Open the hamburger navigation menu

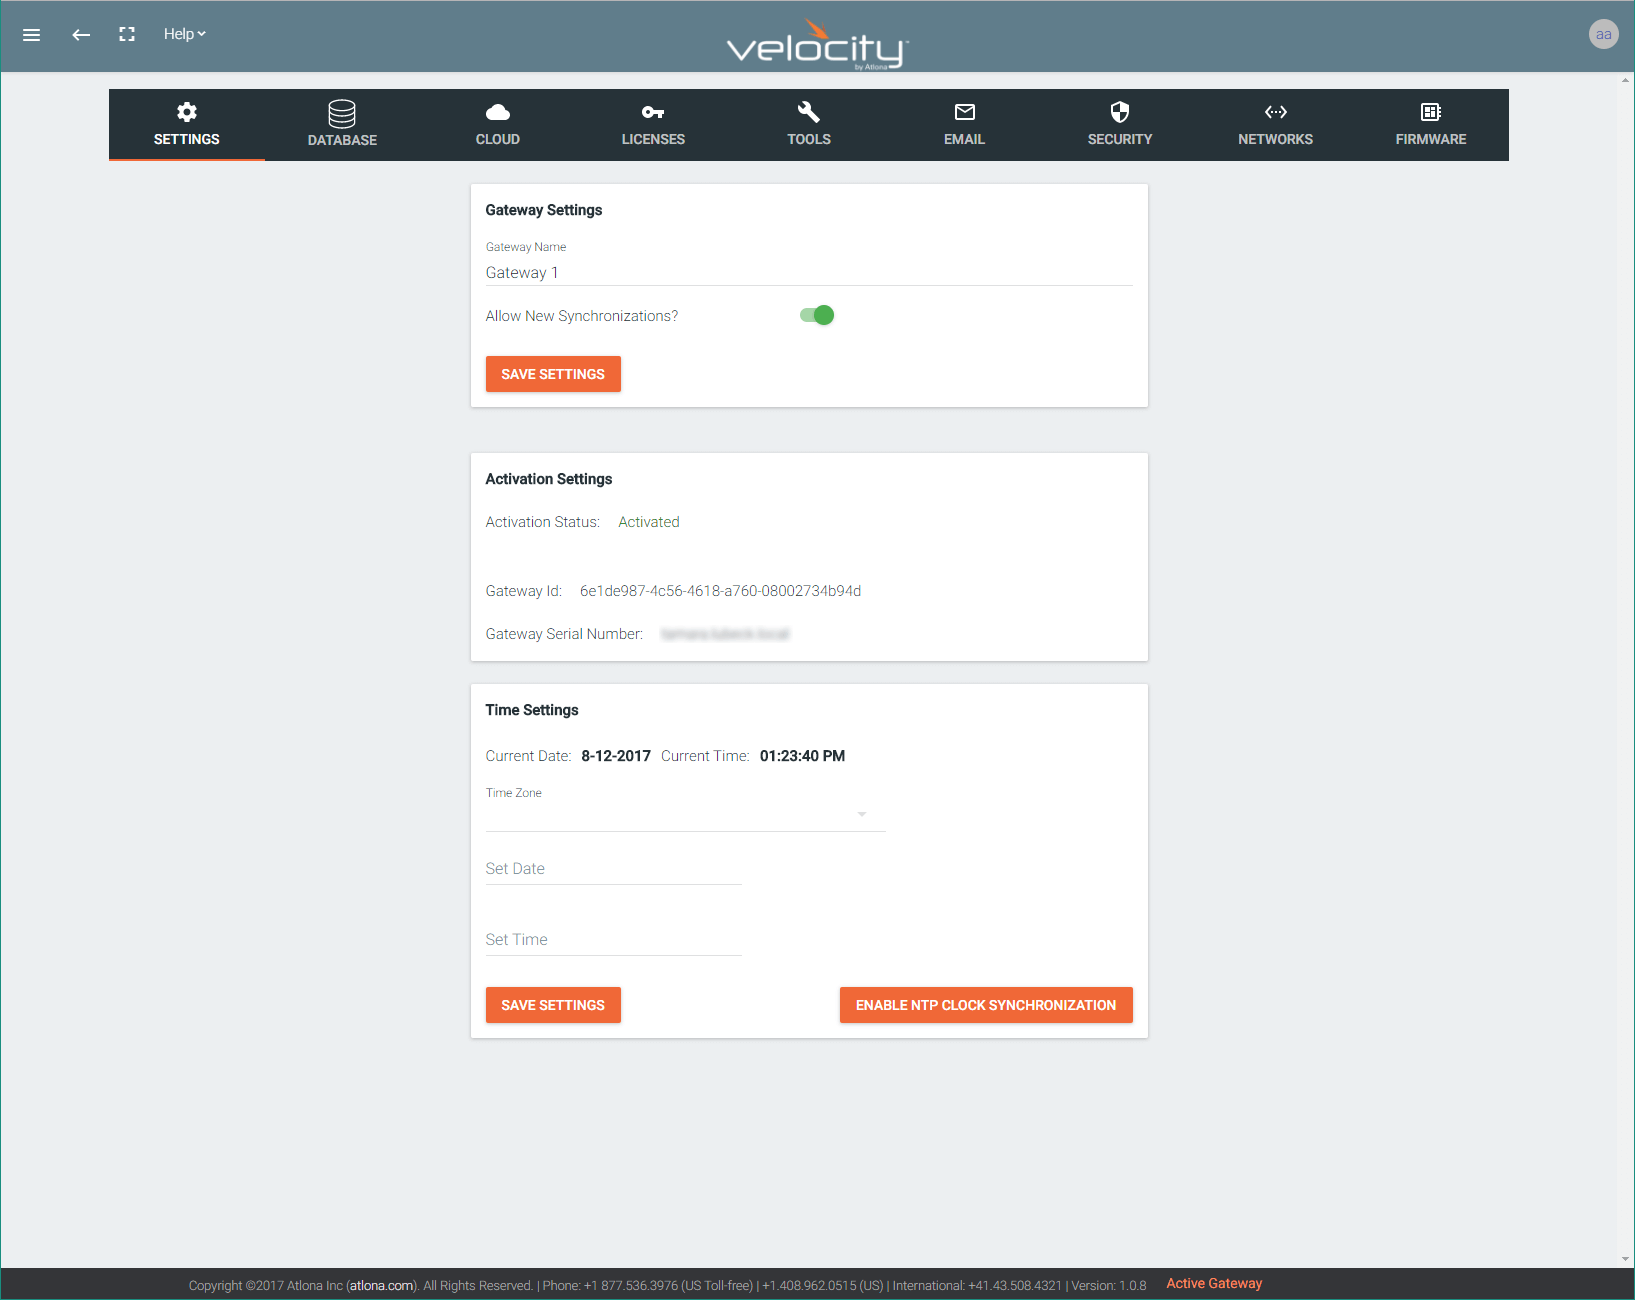31,35
